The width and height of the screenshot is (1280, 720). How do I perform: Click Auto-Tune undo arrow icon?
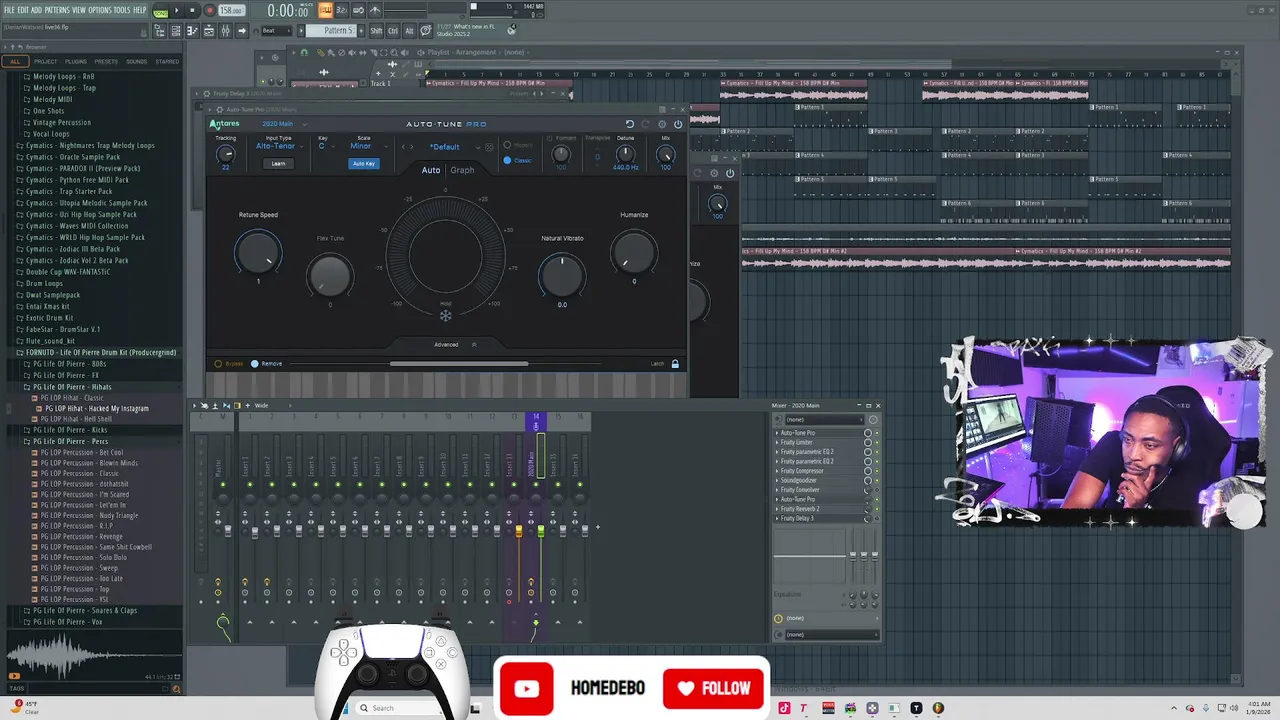point(629,124)
